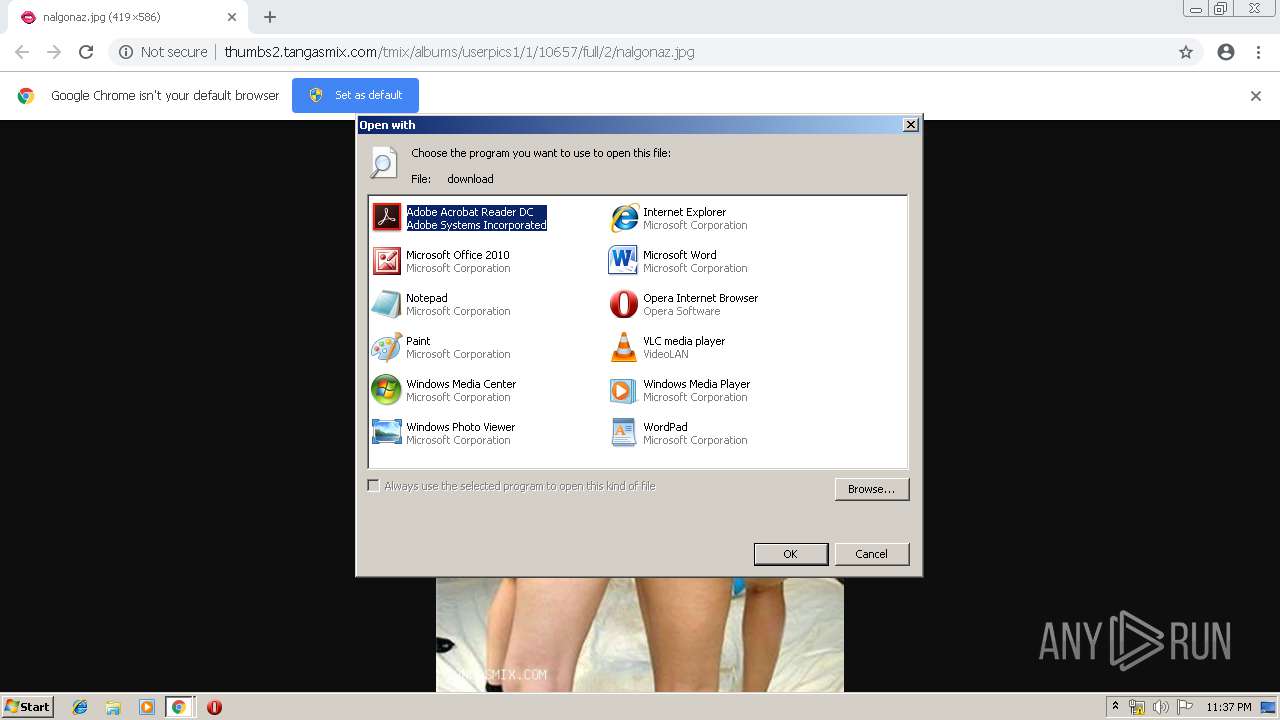The width and height of the screenshot is (1280, 720).
Task: Select the Opera Internet Browser icon
Action: click(x=624, y=303)
